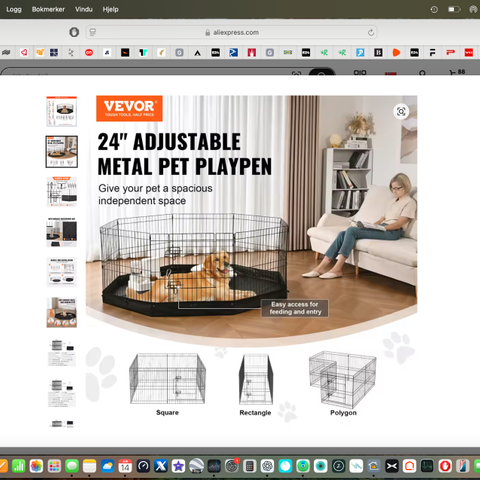Screen dimensions: 480x480
Task: Select the fourth product thumbnail
Action: coord(62,232)
